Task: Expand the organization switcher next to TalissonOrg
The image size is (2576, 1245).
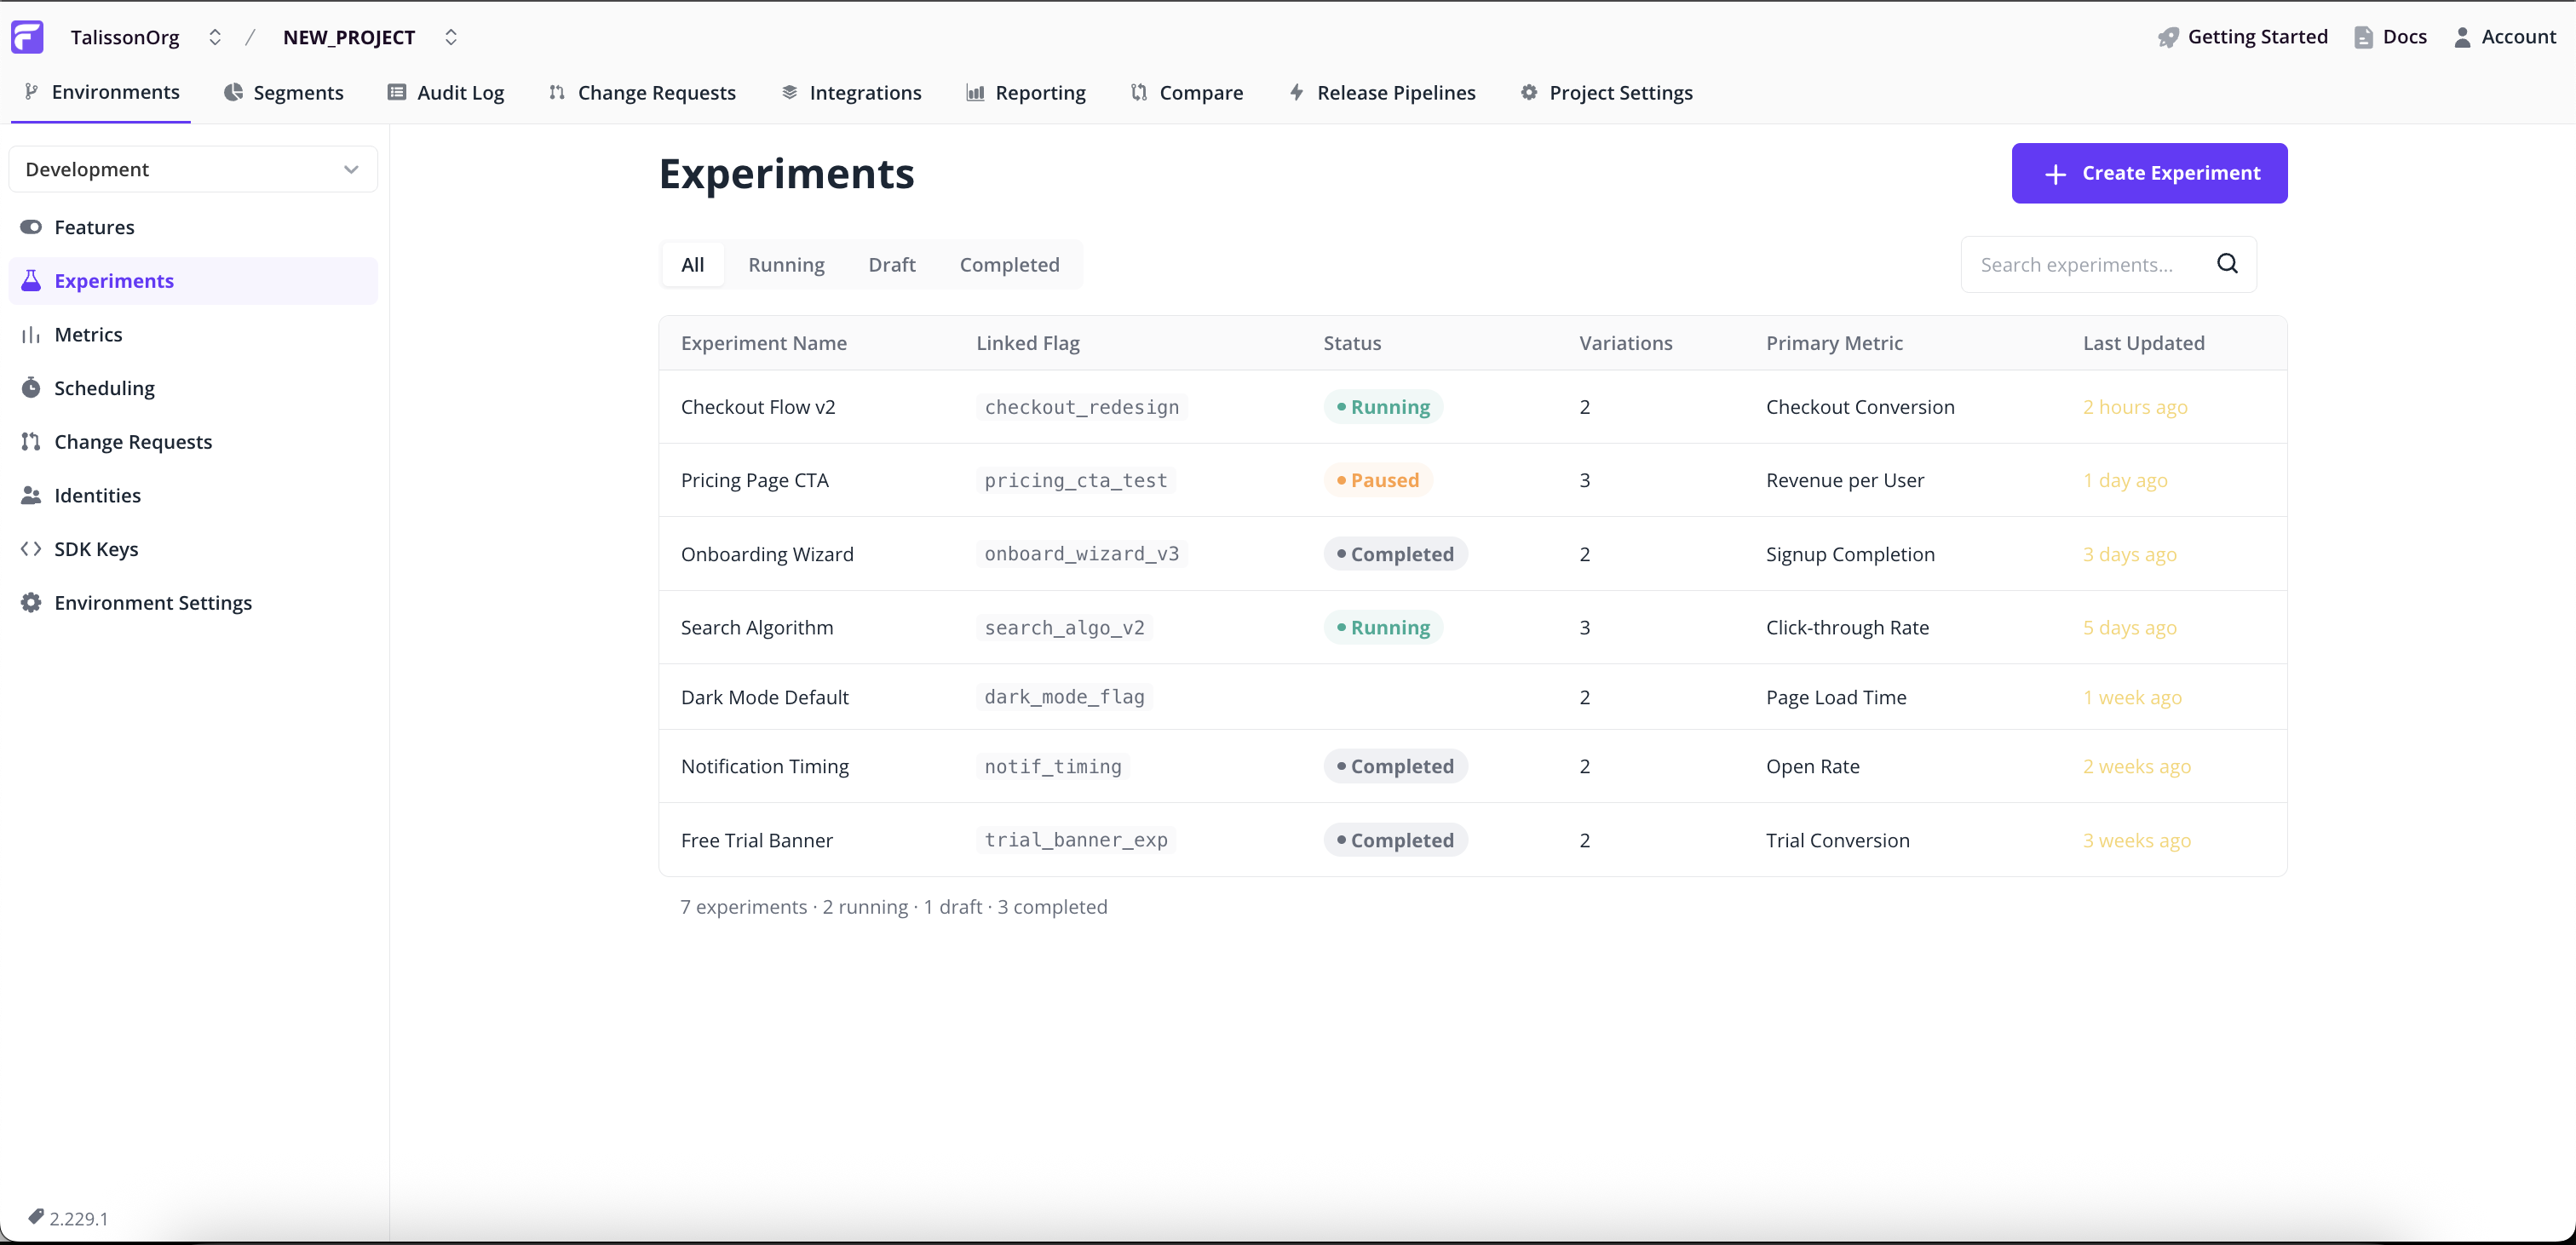Action: (215, 37)
